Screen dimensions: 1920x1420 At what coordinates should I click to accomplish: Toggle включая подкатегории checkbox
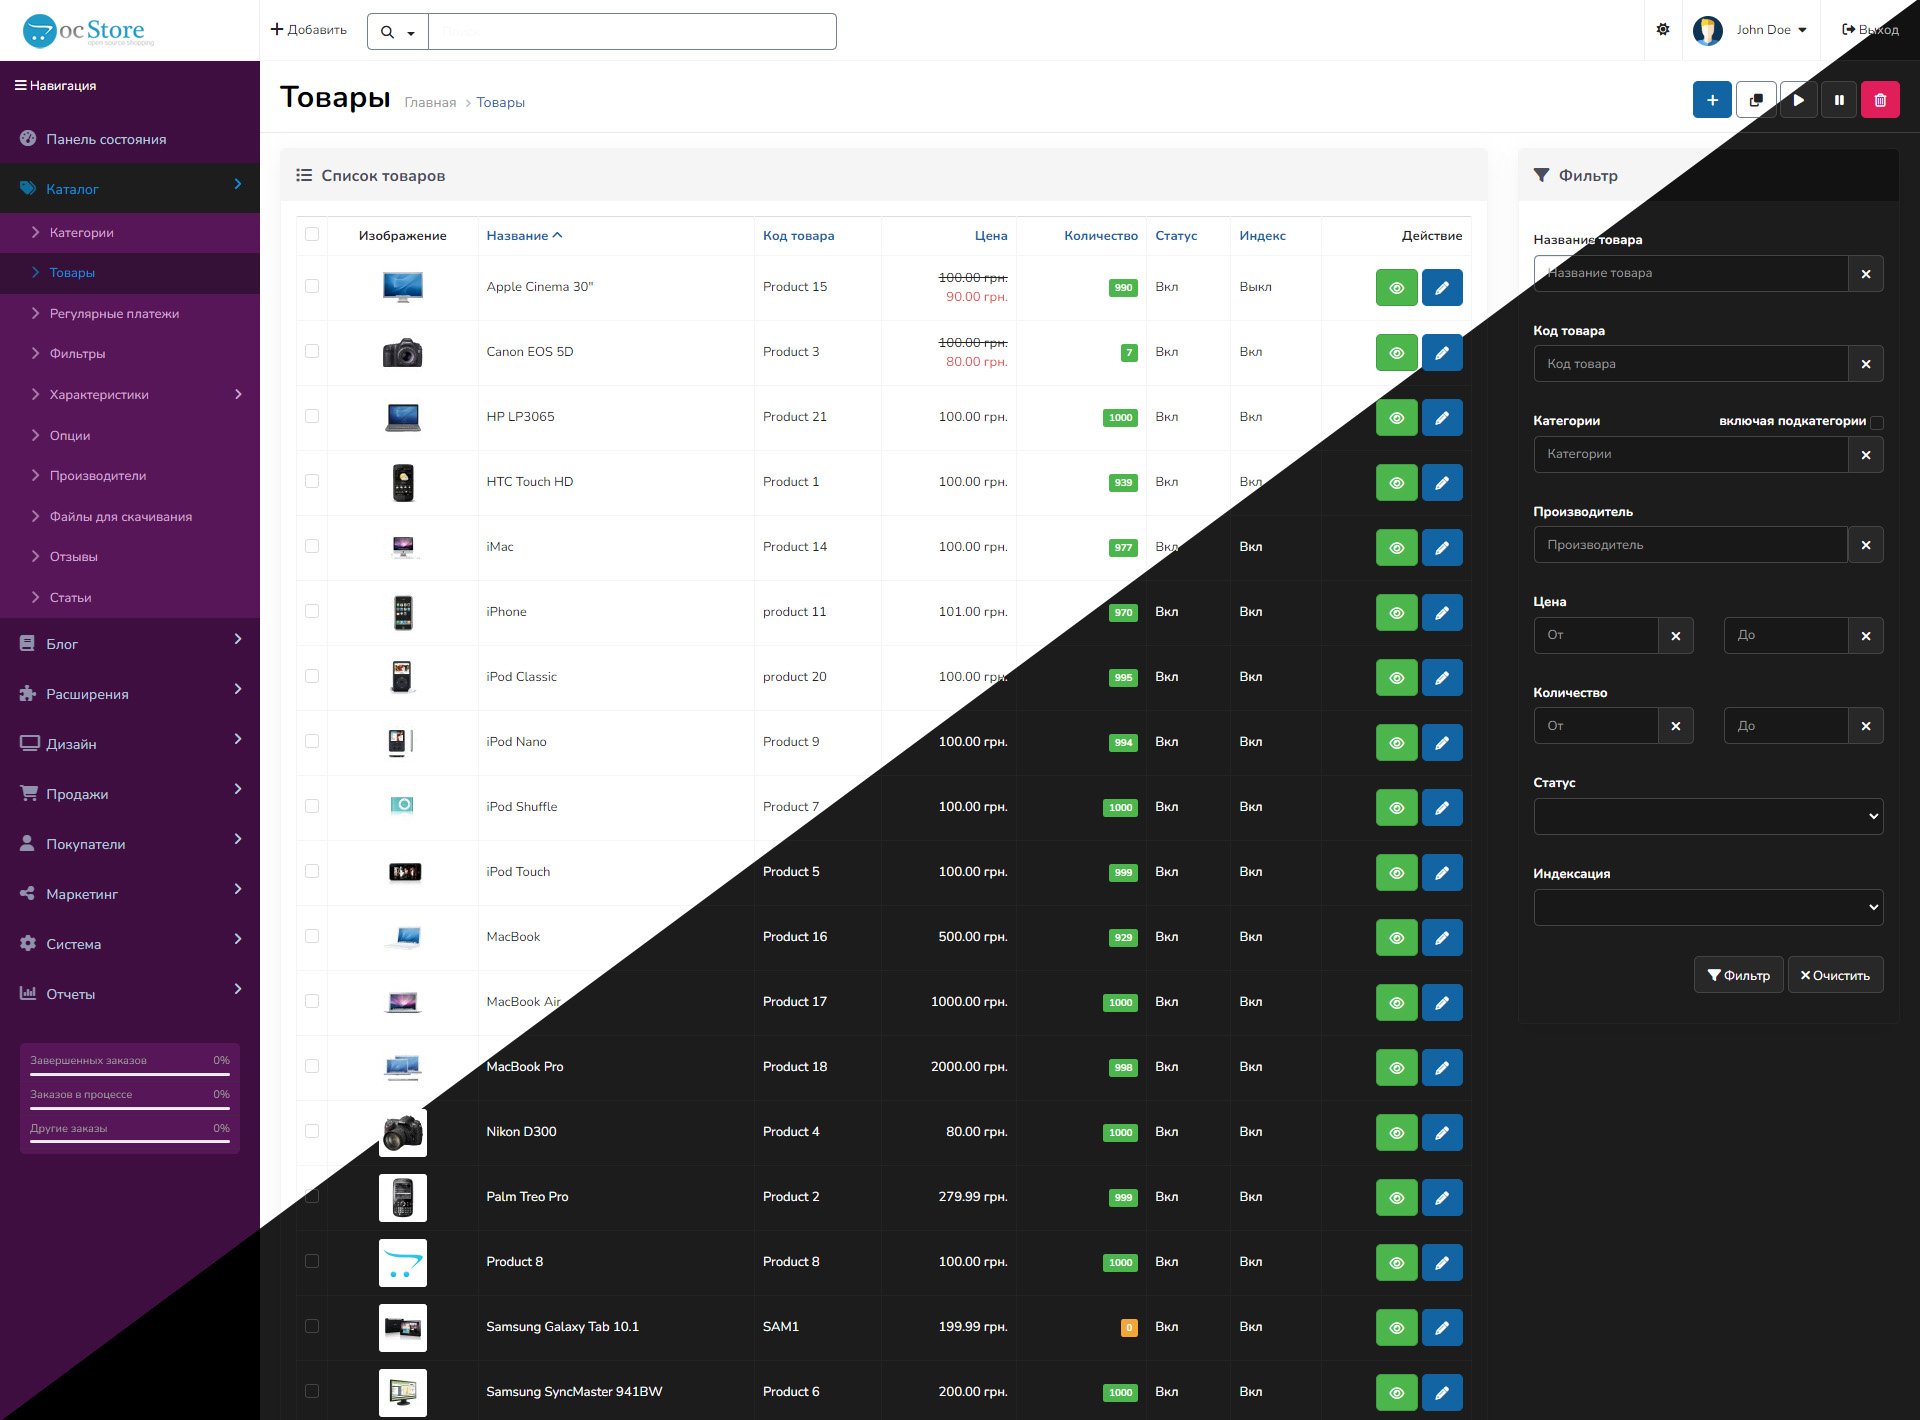(x=1877, y=422)
